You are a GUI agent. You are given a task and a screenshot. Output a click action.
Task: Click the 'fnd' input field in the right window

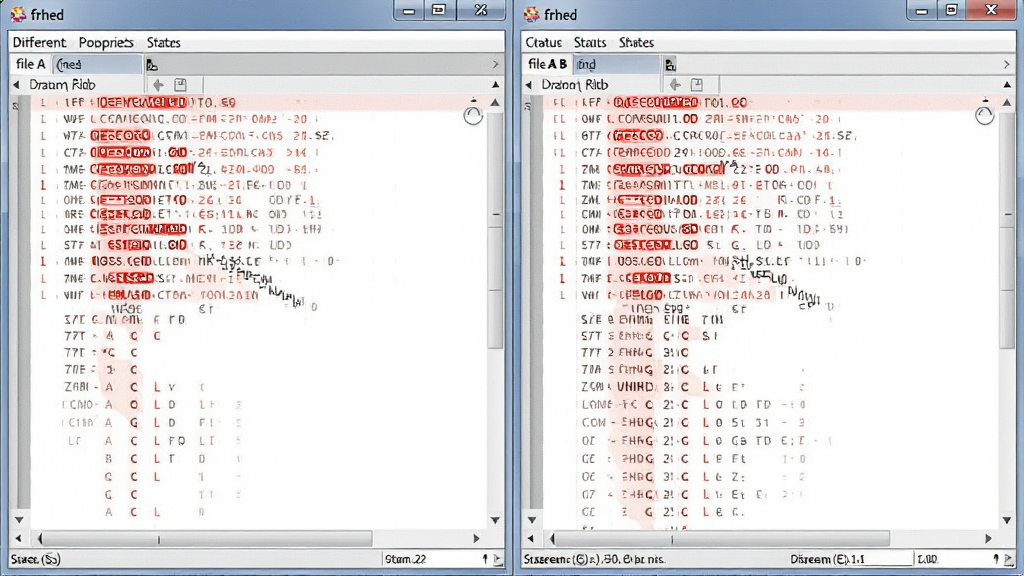(617, 64)
